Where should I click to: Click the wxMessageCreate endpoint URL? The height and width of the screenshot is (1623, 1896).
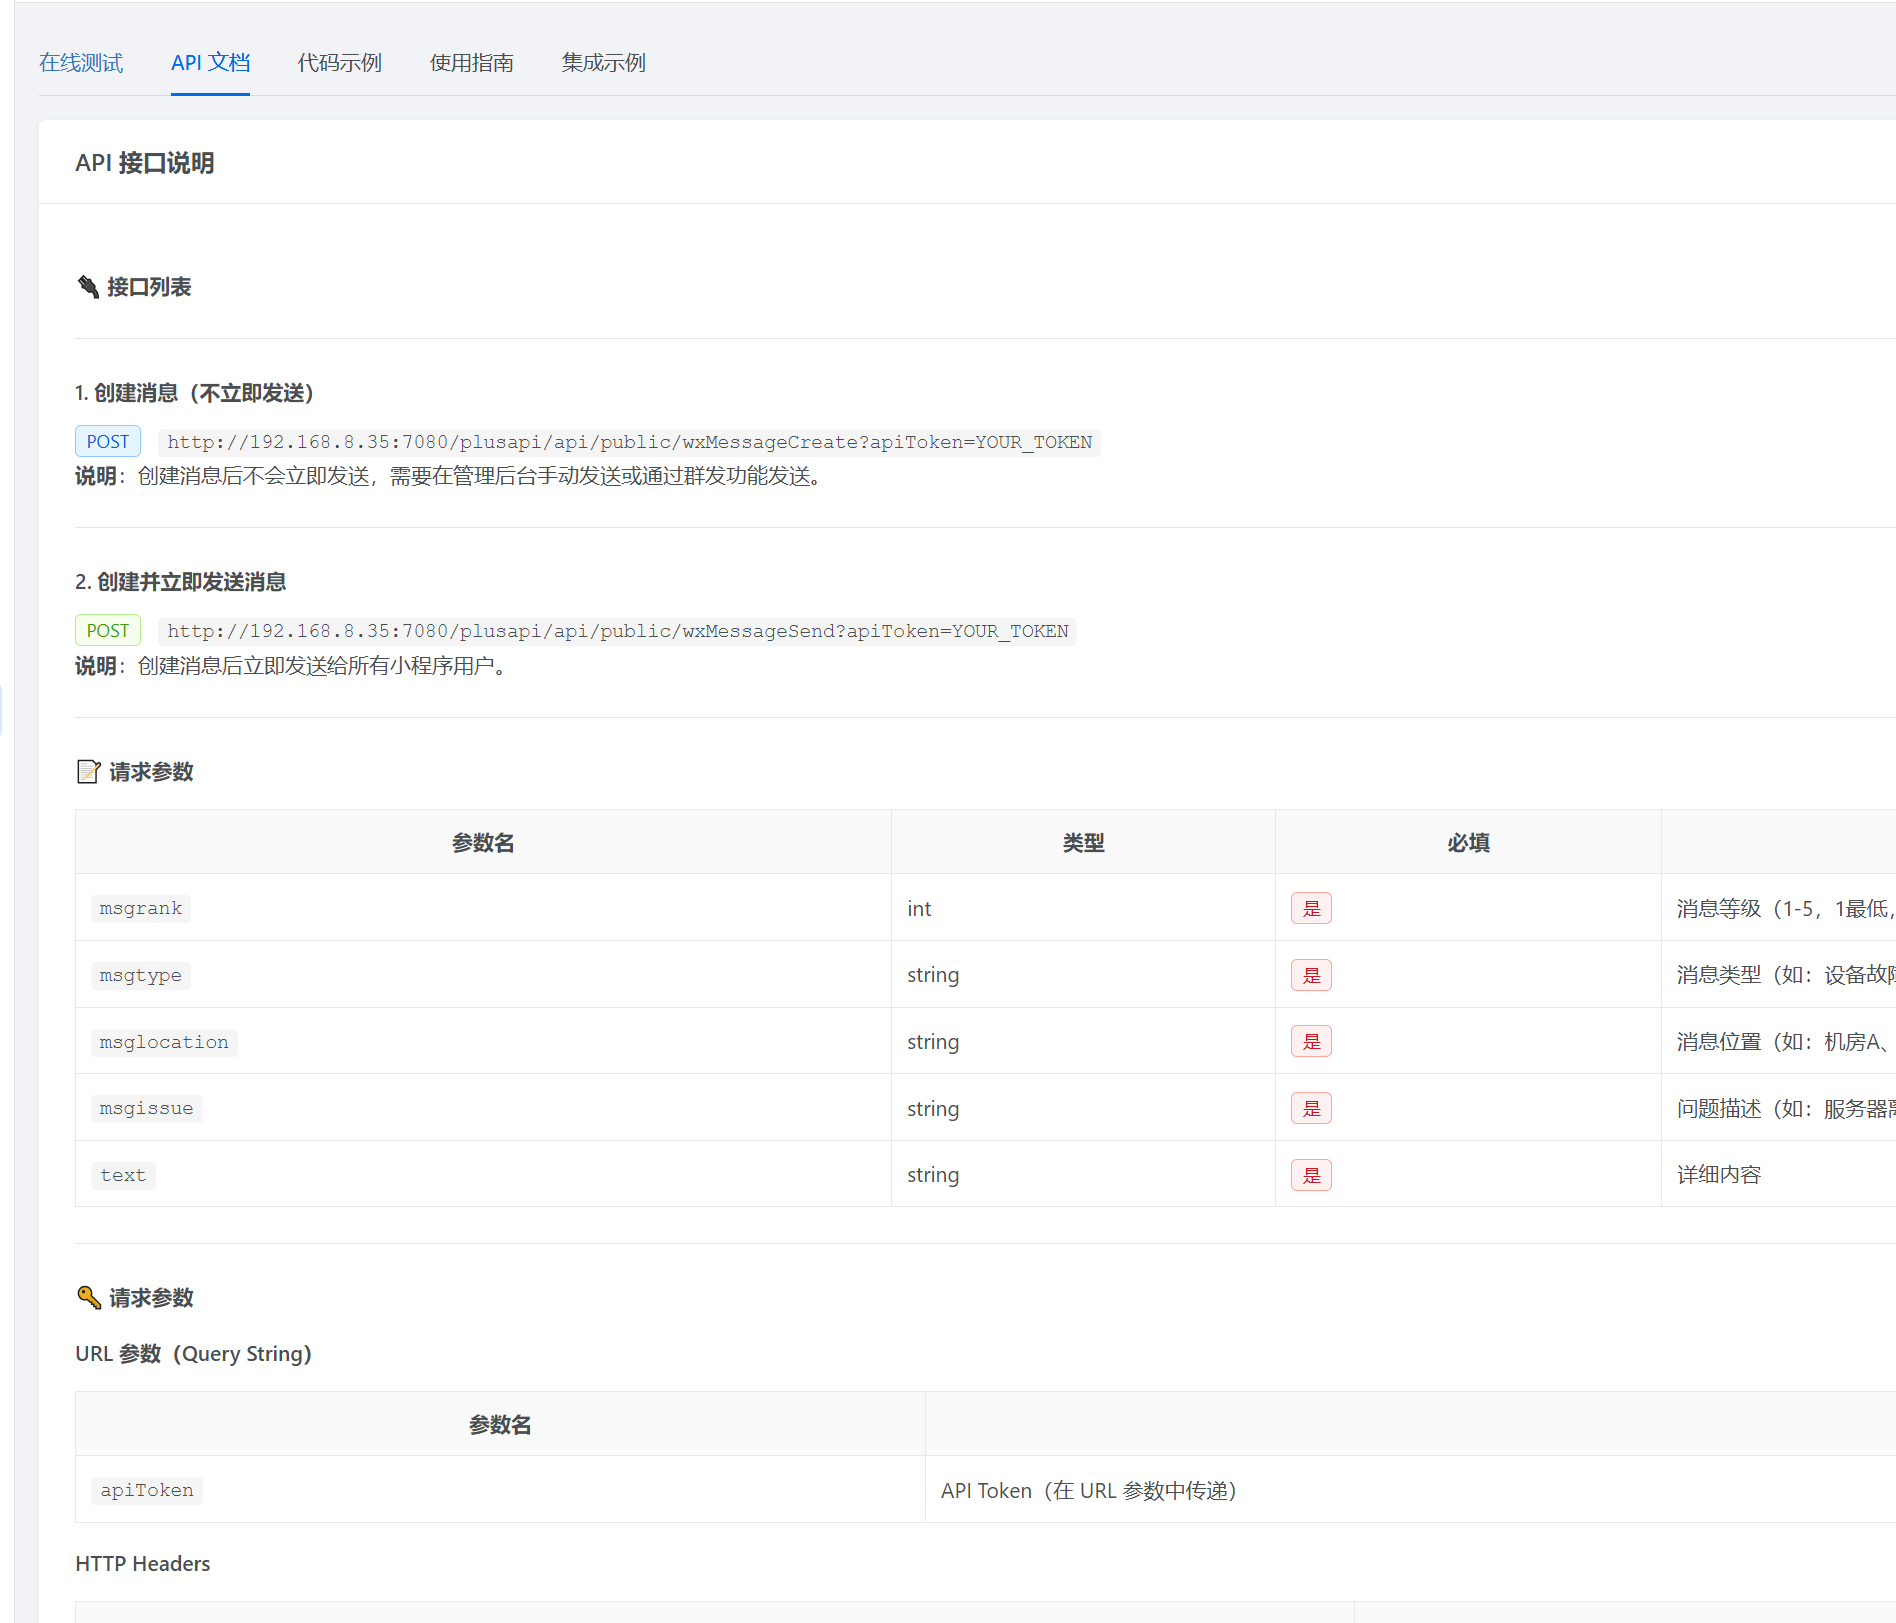[x=629, y=442]
